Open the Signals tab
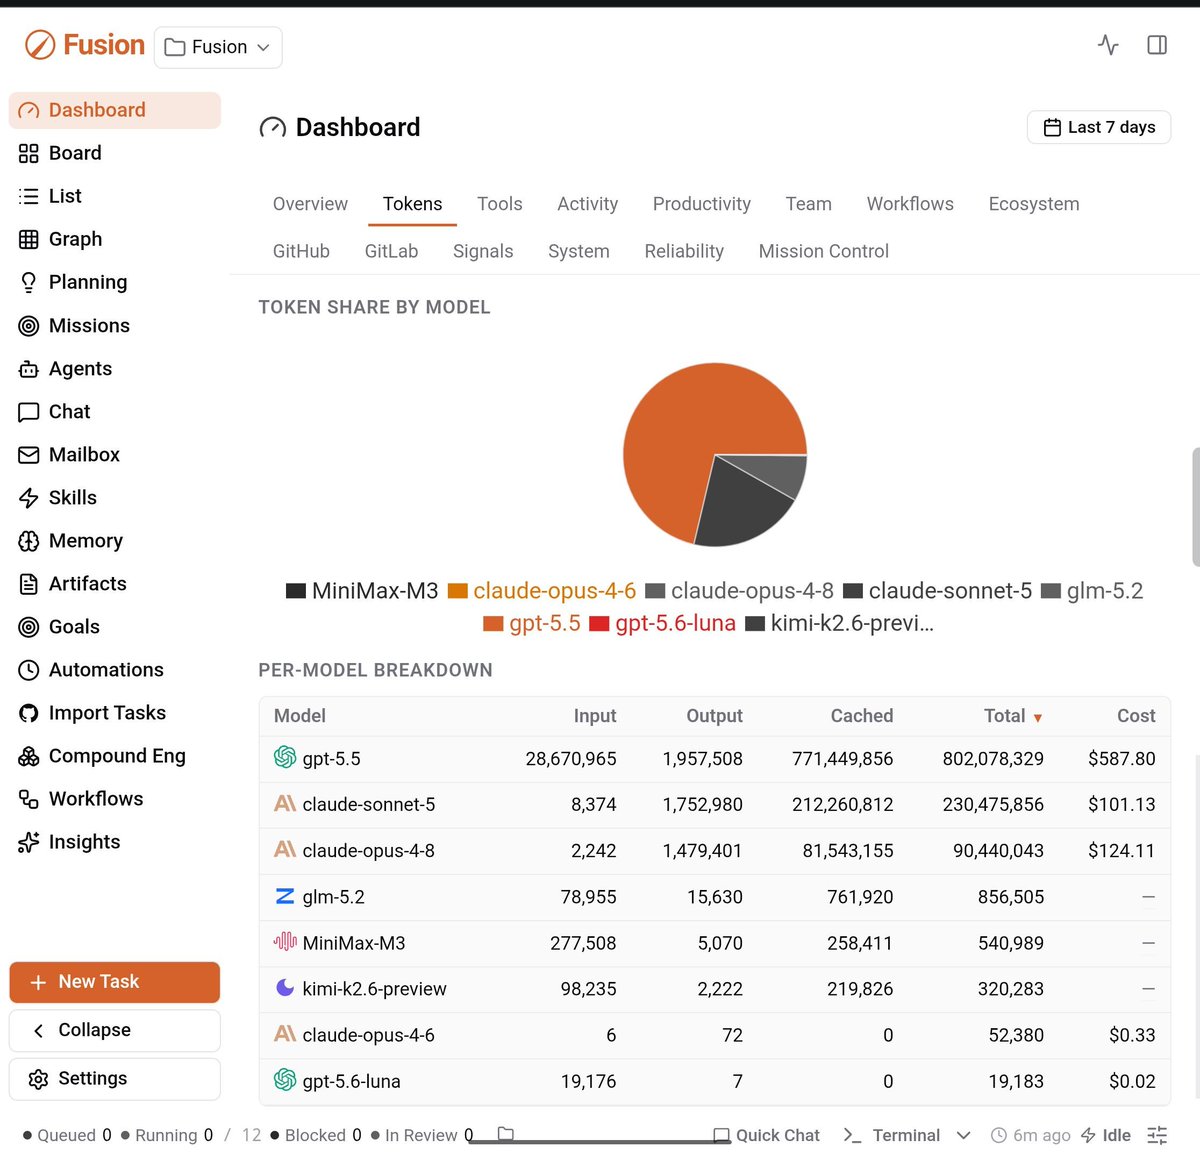The height and width of the screenshot is (1161, 1200). point(483,251)
